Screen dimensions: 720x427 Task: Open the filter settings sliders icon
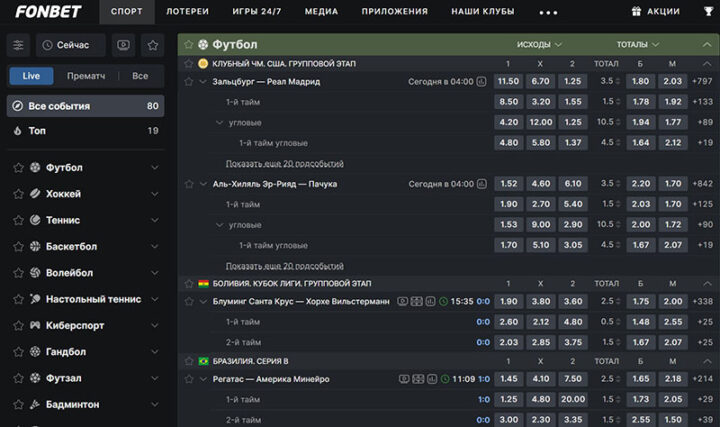(18, 45)
